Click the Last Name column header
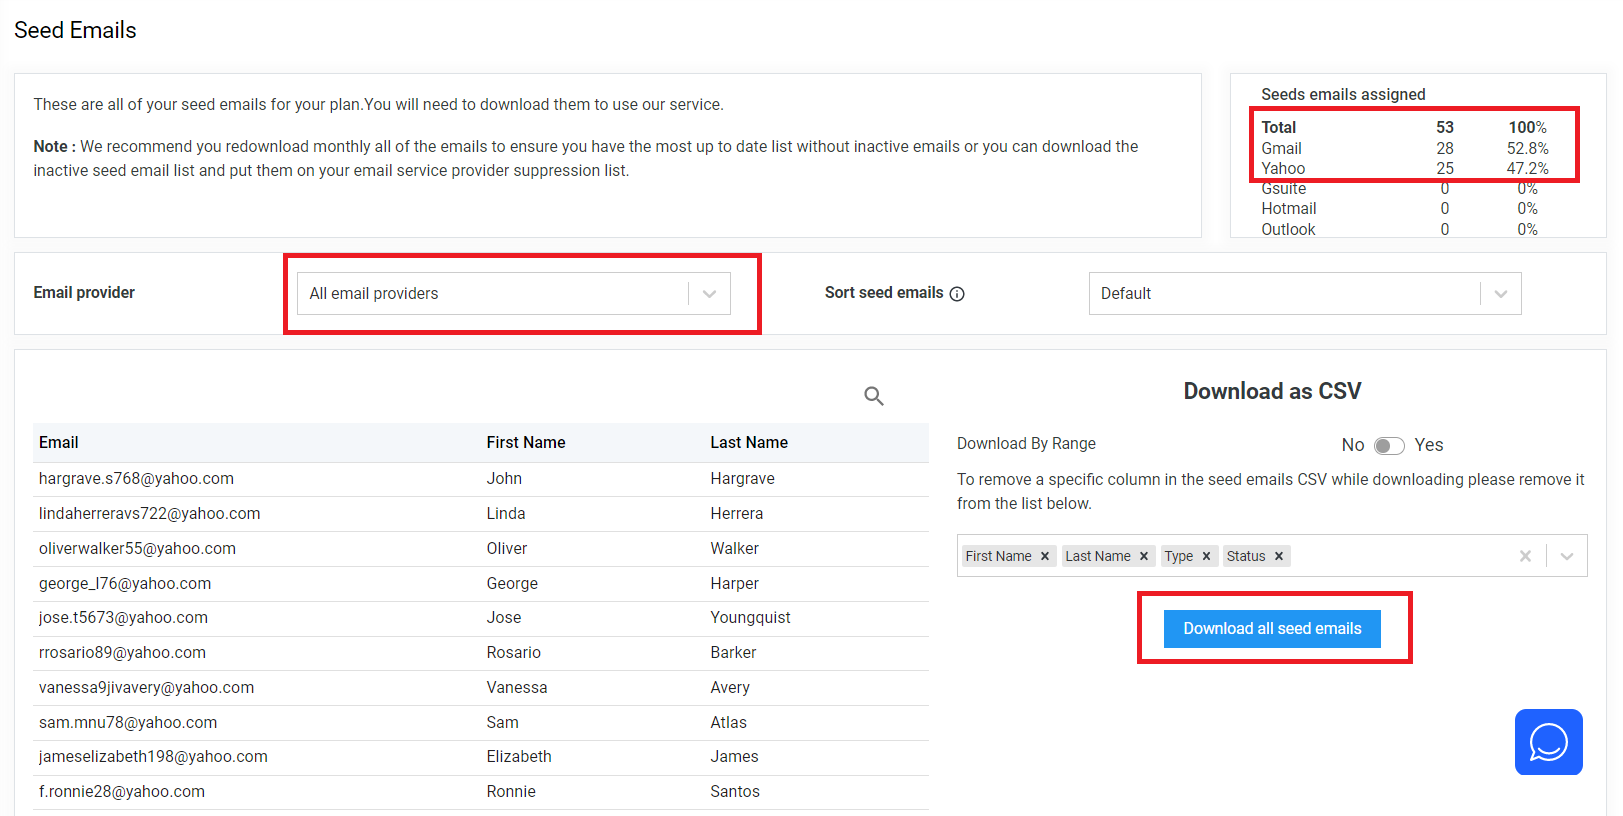Screen dimensions: 1623x816 (x=749, y=442)
